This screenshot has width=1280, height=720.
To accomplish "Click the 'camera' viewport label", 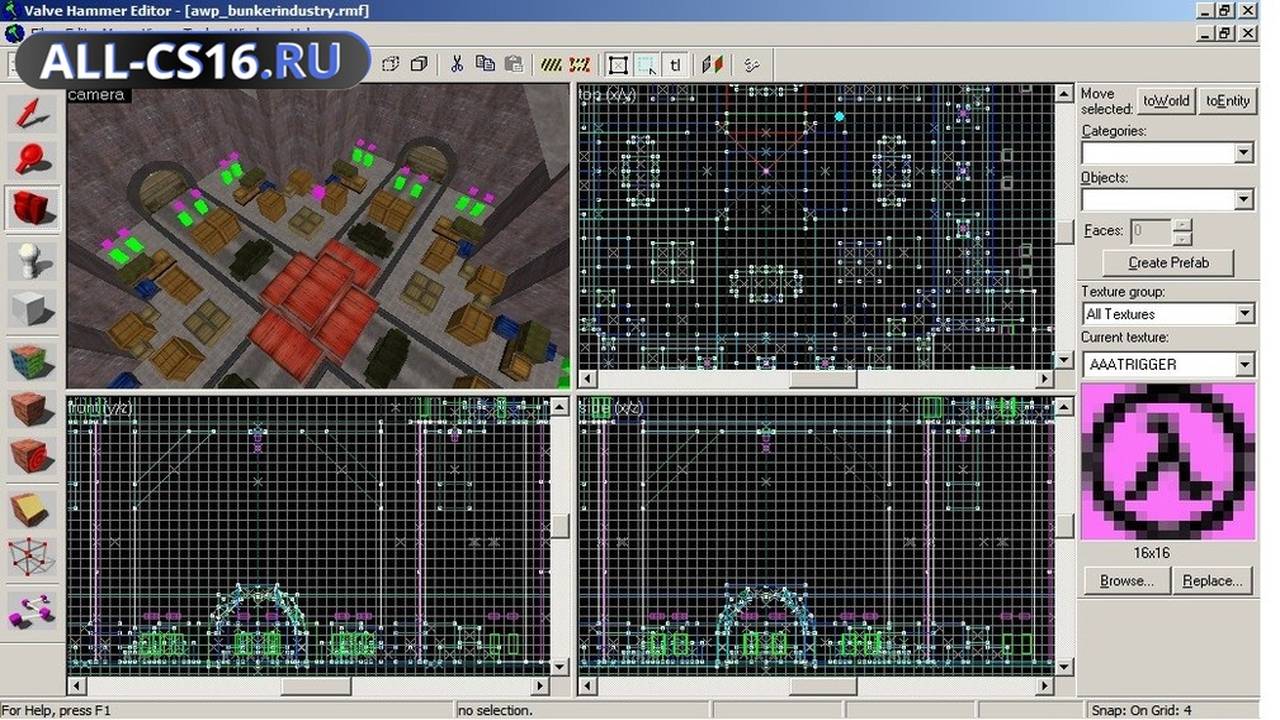I will [x=96, y=95].
